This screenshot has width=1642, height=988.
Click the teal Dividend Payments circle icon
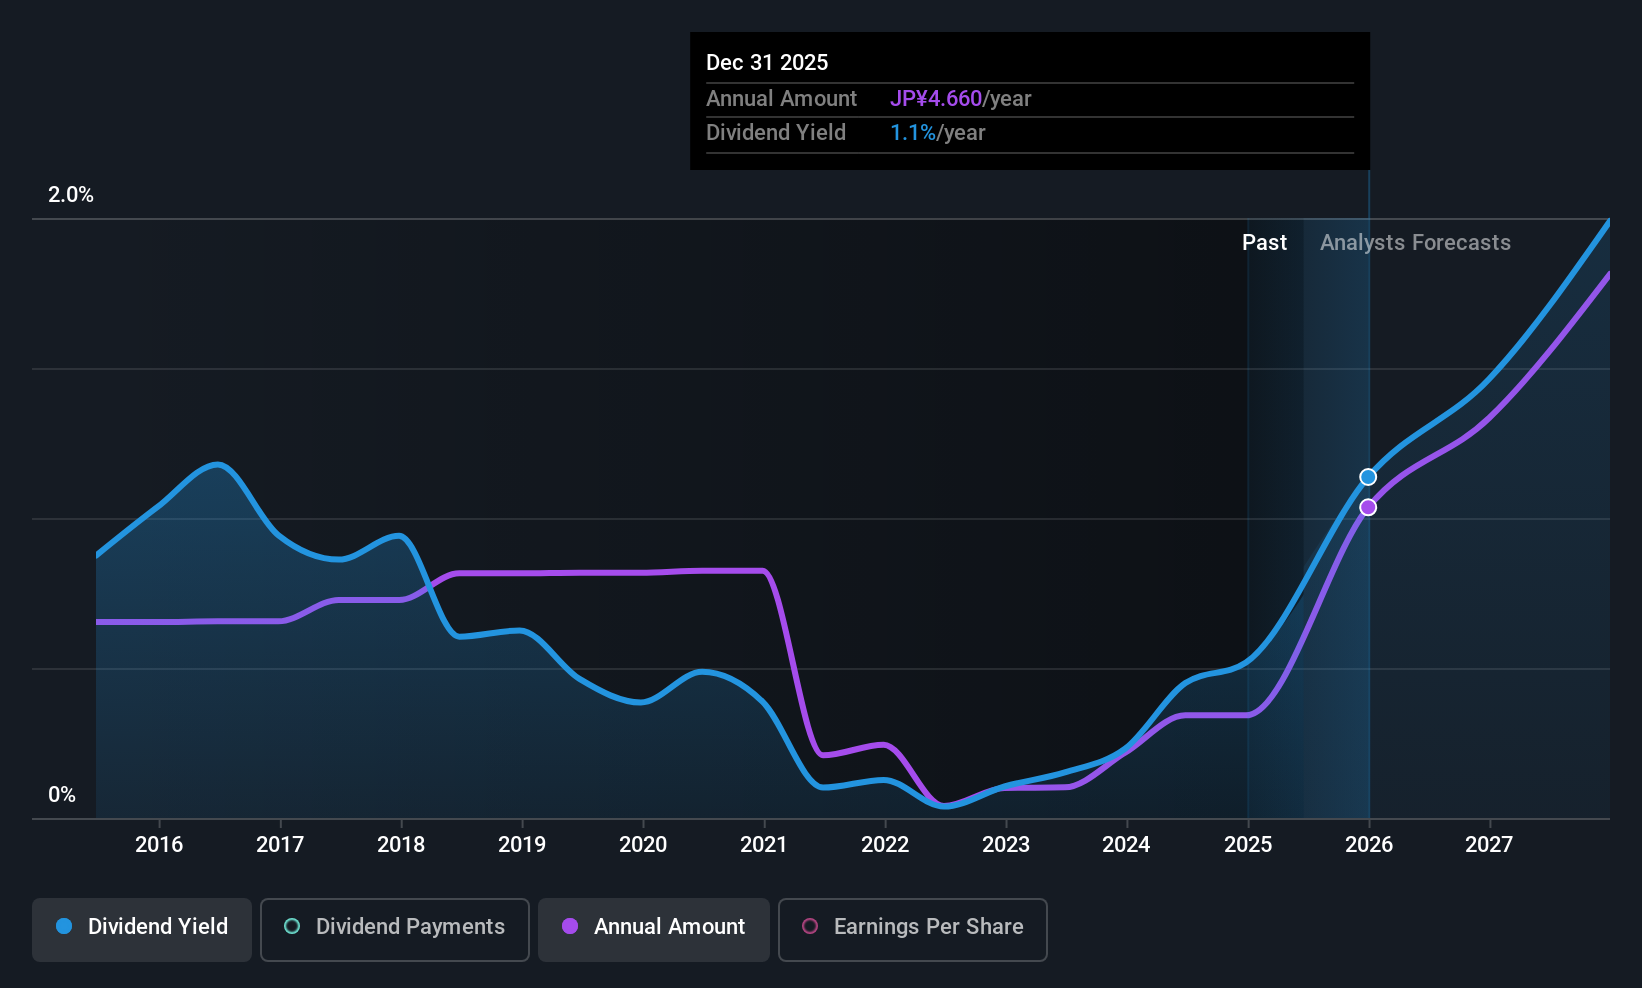point(292,926)
